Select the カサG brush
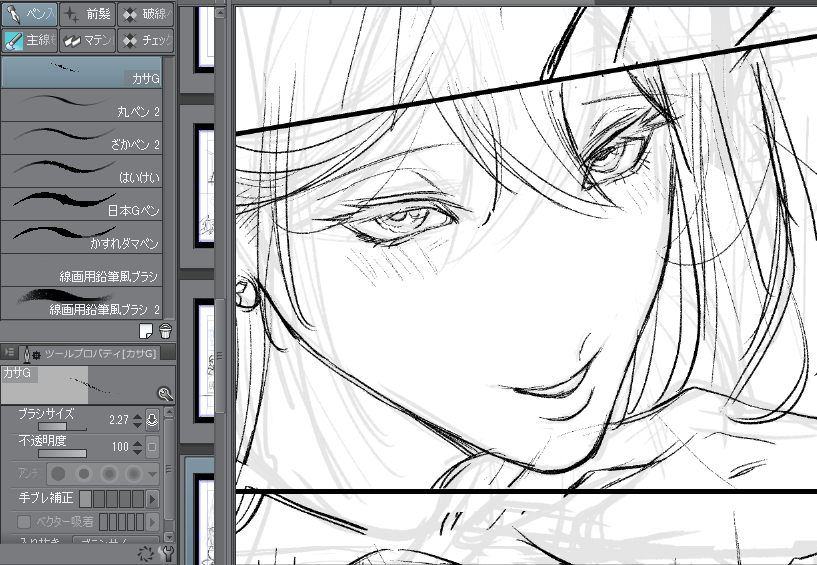Viewport: 817px width, 565px height. [x=81, y=72]
